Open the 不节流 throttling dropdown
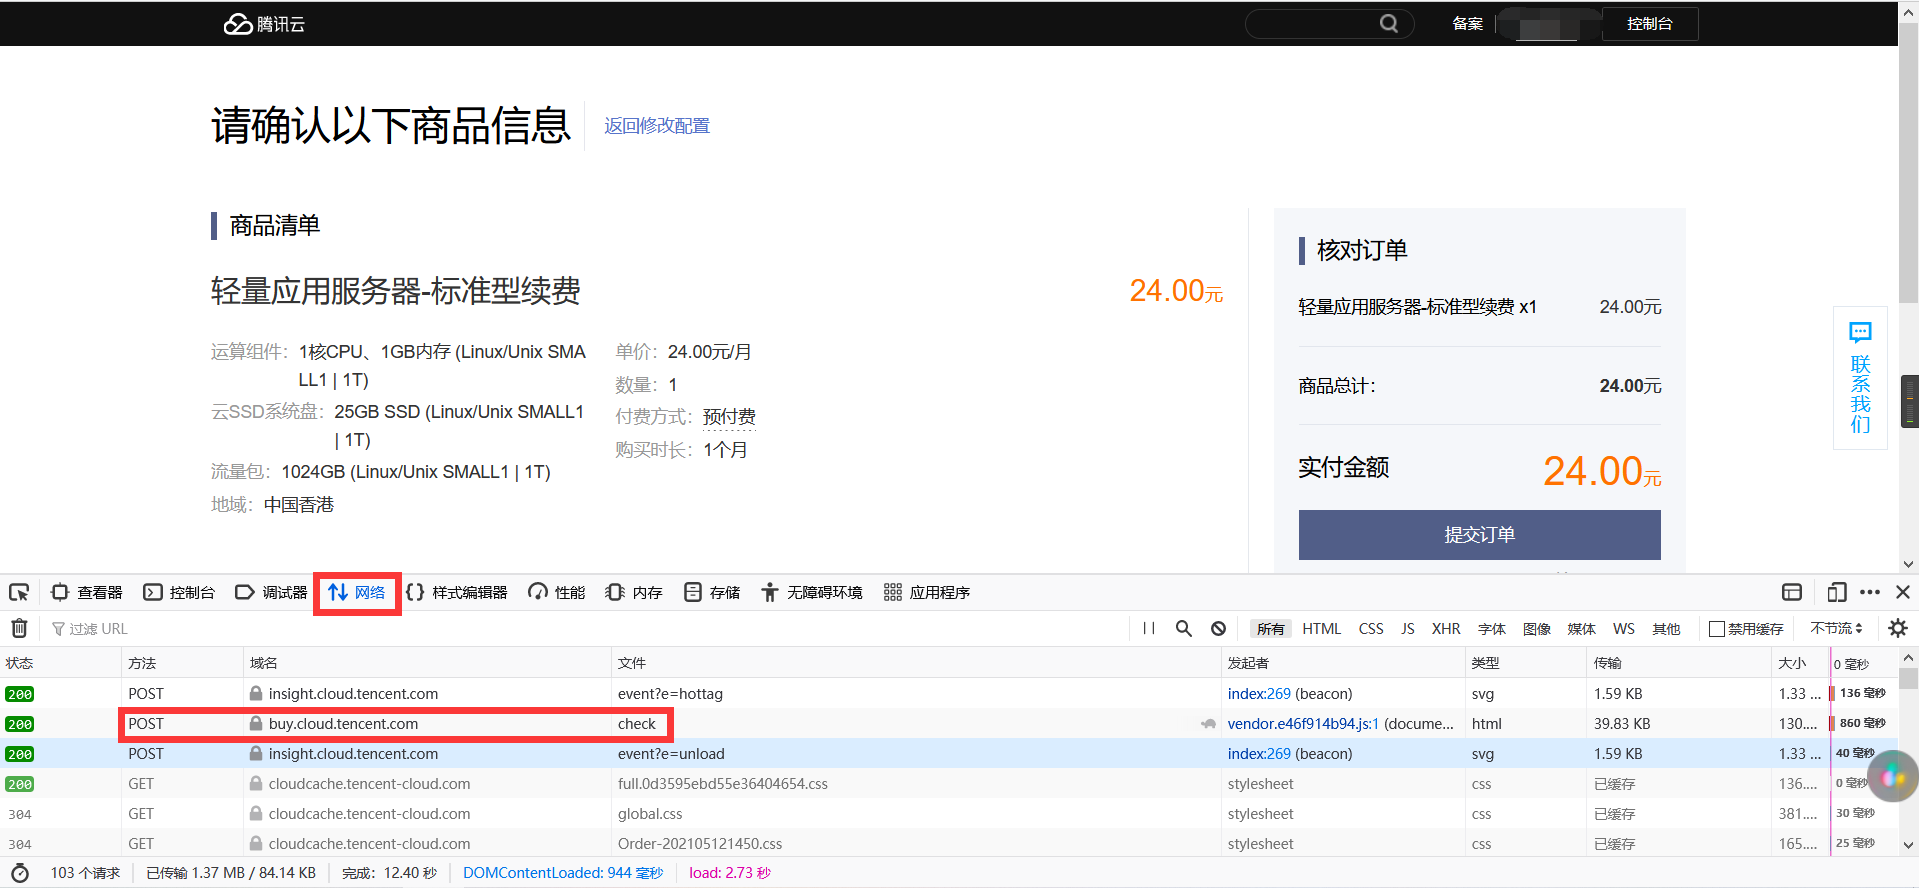Screen dimensions: 1919x888 click(1836, 628)
